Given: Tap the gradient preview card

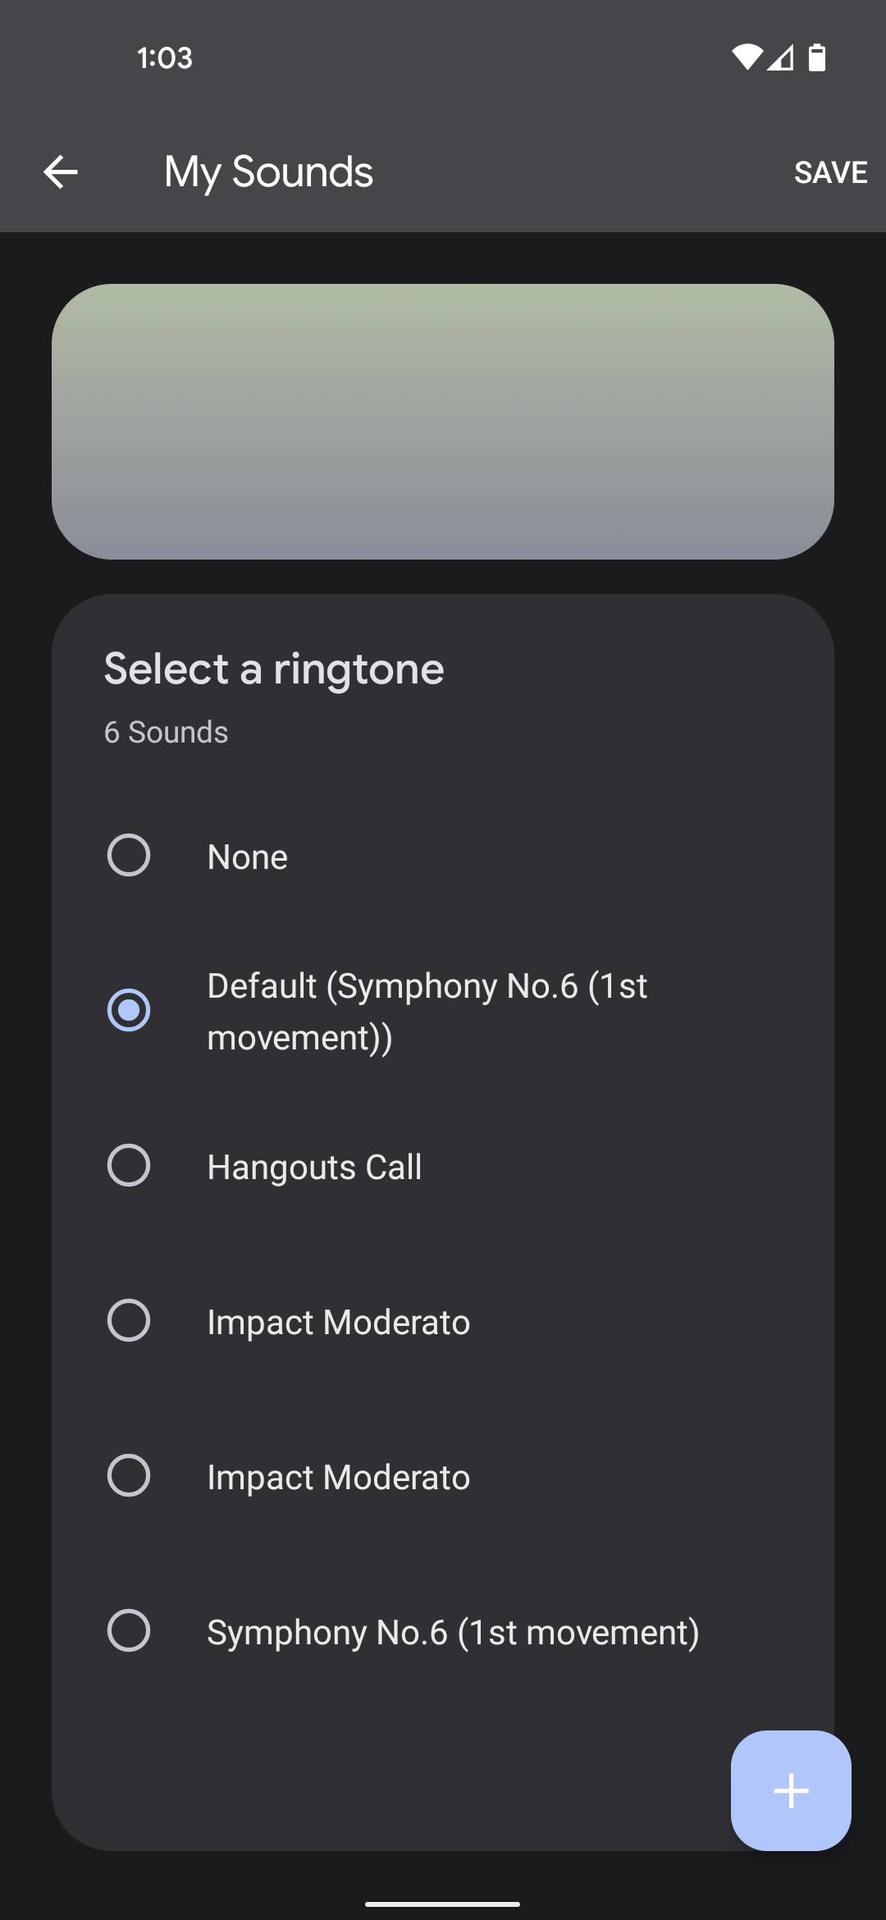Looking at the screenshot, I should pos(443,421).
